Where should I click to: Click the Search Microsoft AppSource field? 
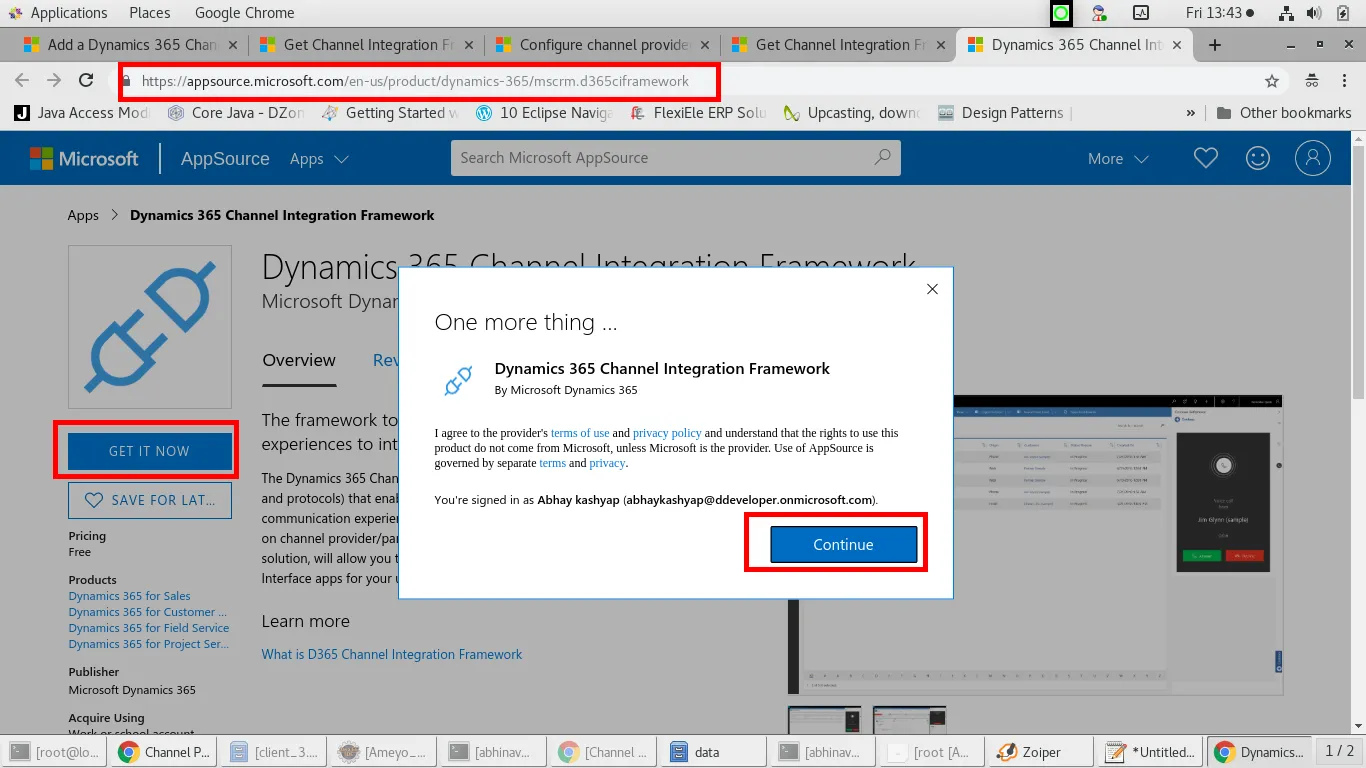pos(676,158)
